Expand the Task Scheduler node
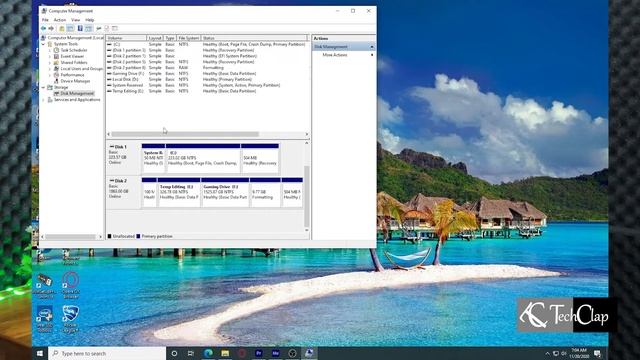The height and width of the screenshot is (360, 640). click(50, 50)
